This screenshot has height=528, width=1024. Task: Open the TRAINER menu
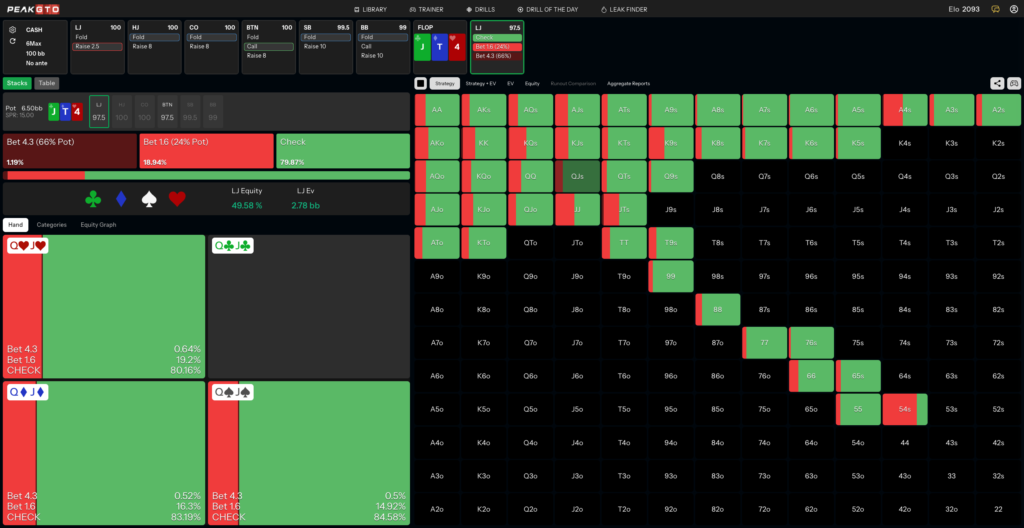click(426, 9)
